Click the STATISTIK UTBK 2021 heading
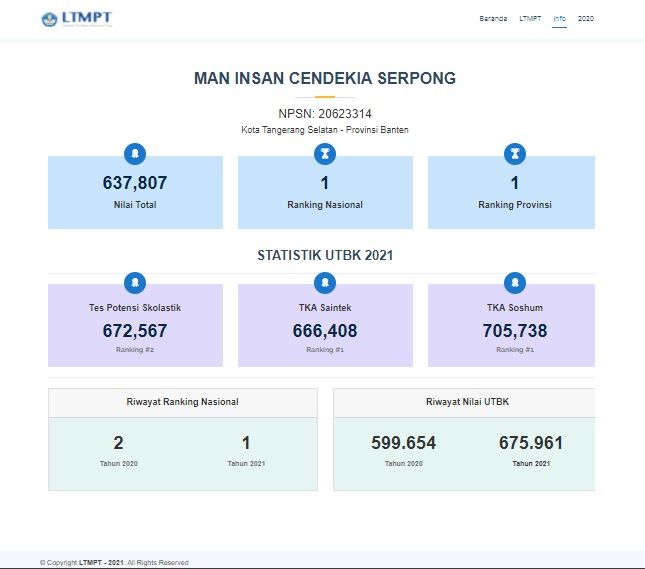This screenshot has height=569, width=645. (x=325, y=255)
